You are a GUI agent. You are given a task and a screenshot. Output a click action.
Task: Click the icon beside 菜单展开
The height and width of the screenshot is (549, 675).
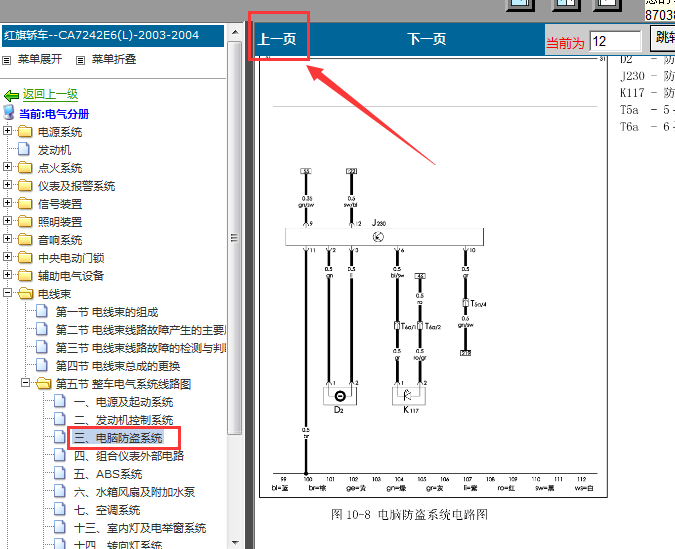point(6,60)
